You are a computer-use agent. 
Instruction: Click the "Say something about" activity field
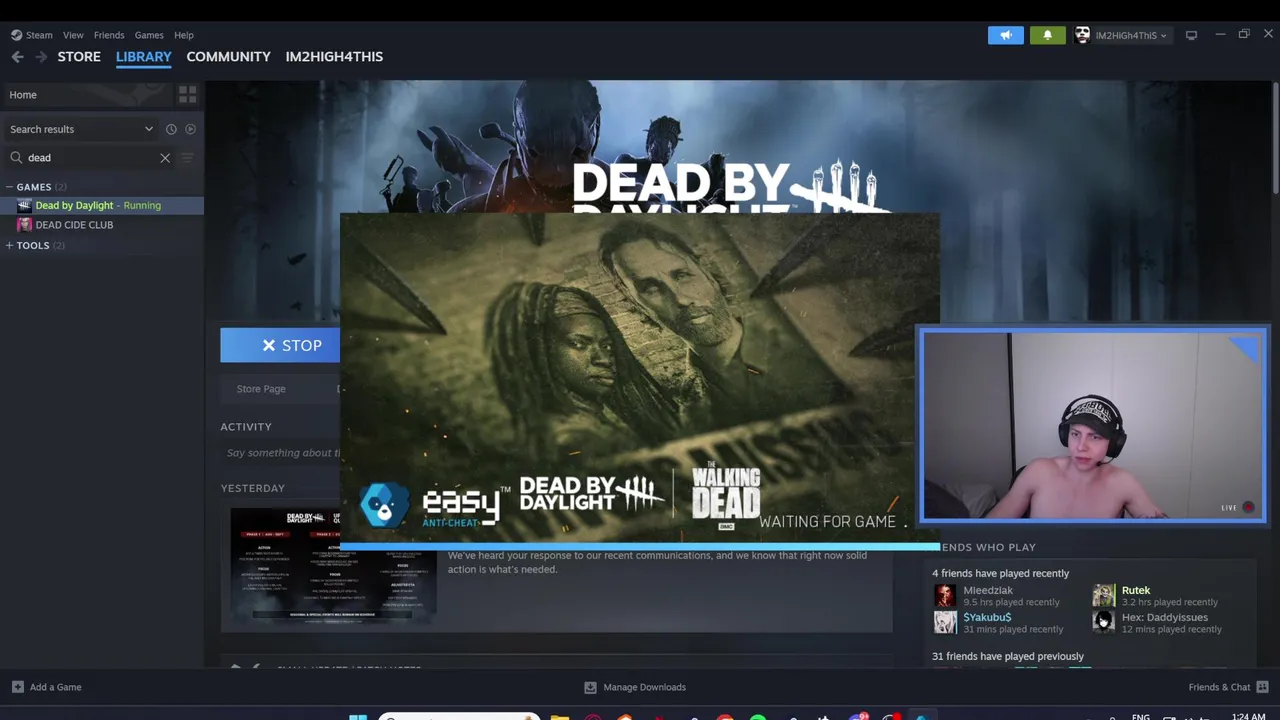point(282,453)
